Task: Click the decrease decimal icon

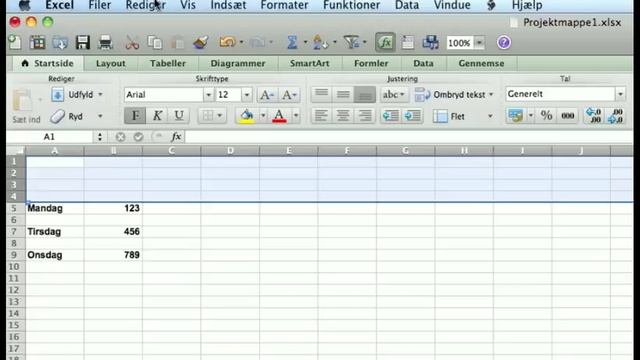Action: pos(616,116)
